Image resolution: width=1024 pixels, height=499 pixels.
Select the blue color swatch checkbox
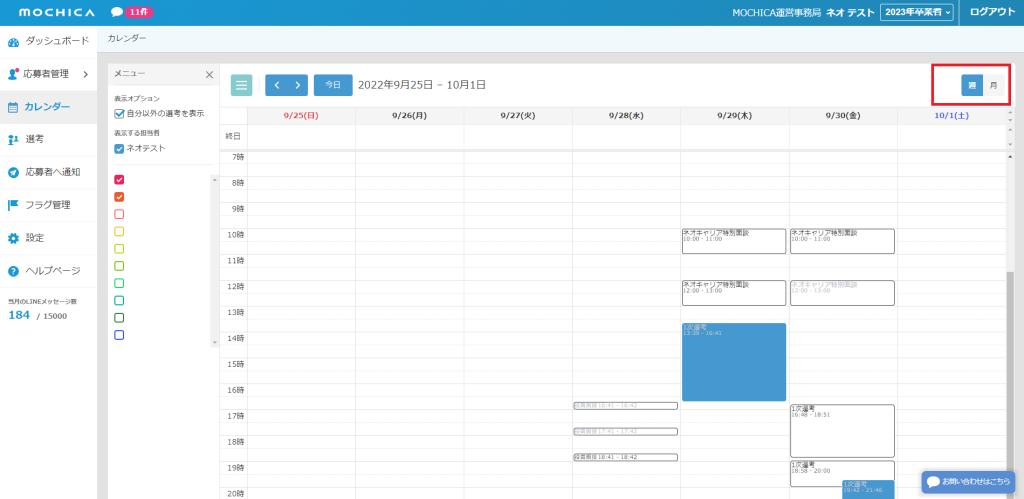pos(119,335)
